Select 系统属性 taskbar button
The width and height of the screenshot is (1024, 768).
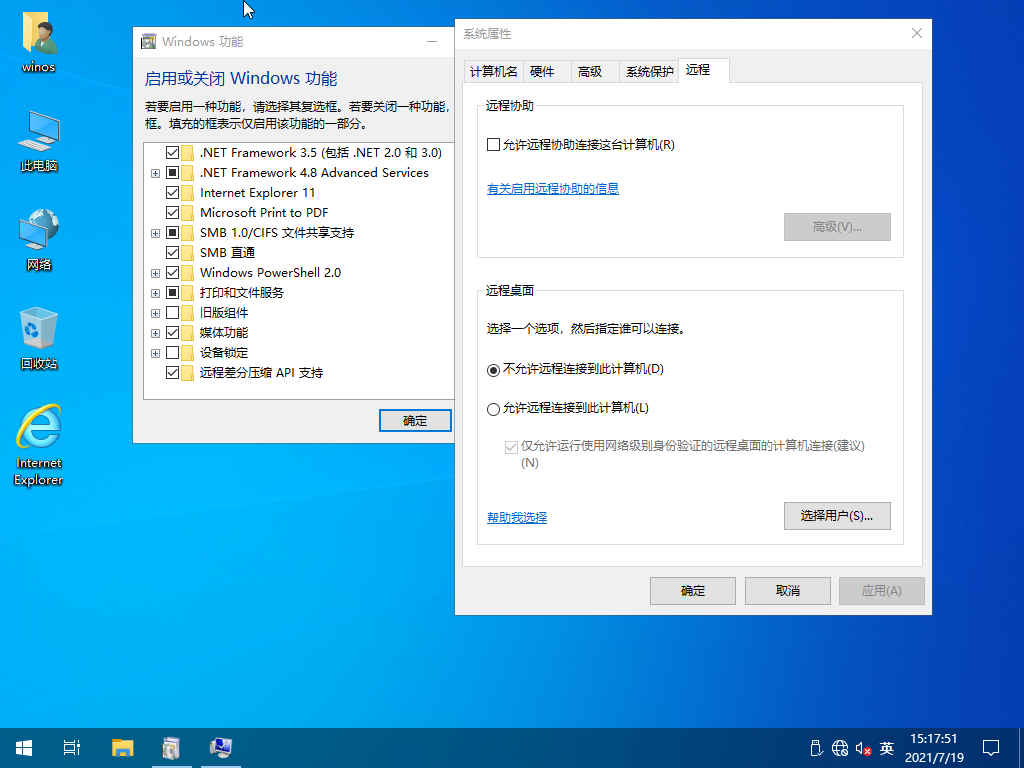221,748
